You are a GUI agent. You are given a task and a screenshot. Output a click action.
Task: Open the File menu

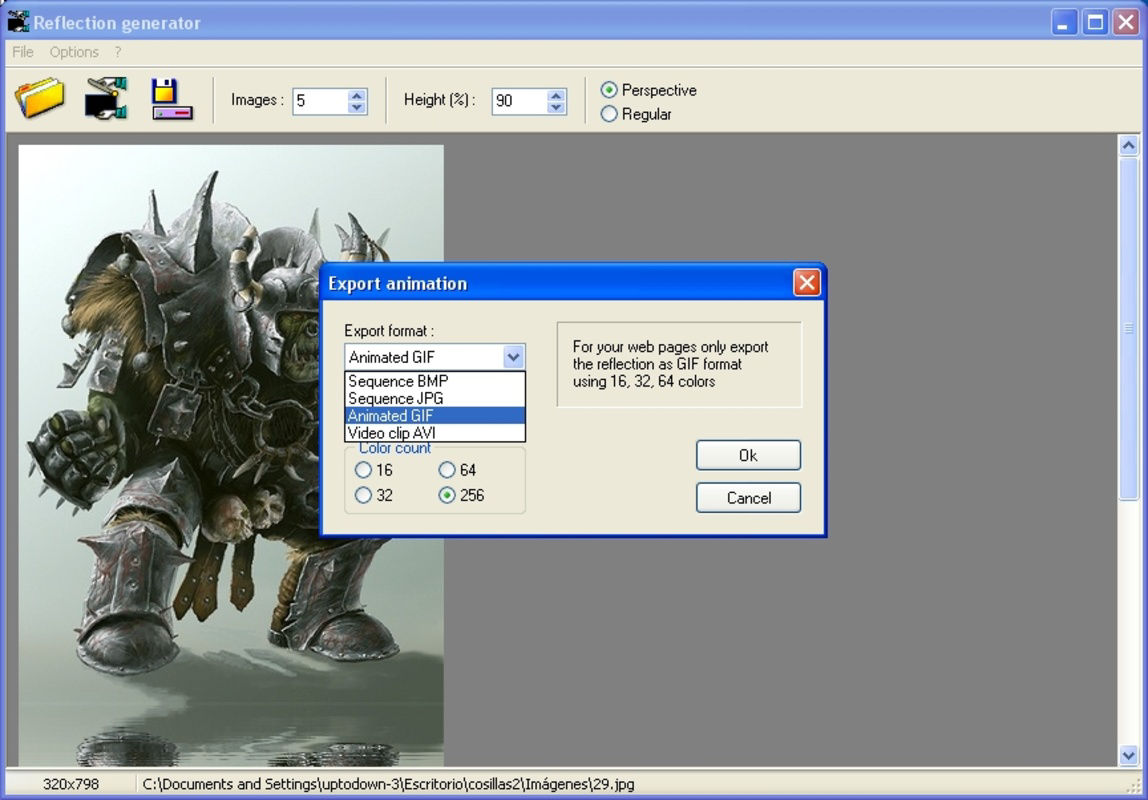[23, 52]
